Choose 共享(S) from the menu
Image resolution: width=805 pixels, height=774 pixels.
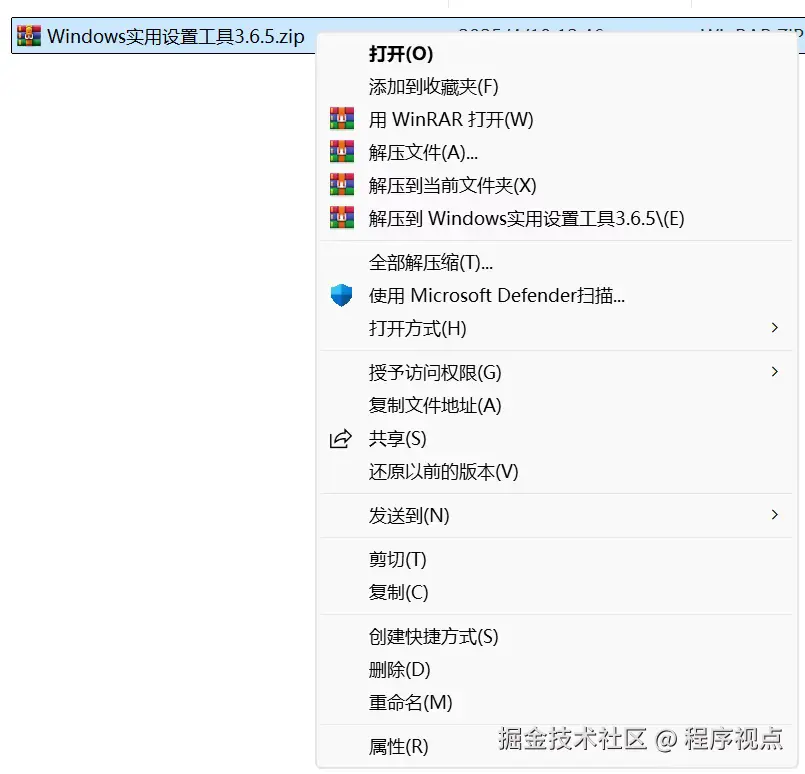click(556, 438)
